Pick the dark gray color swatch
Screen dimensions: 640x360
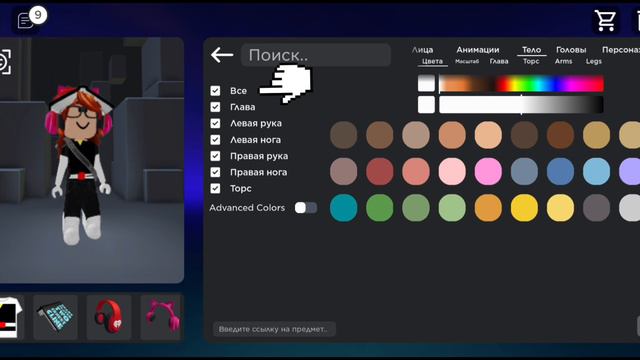[x=596, y=208]
